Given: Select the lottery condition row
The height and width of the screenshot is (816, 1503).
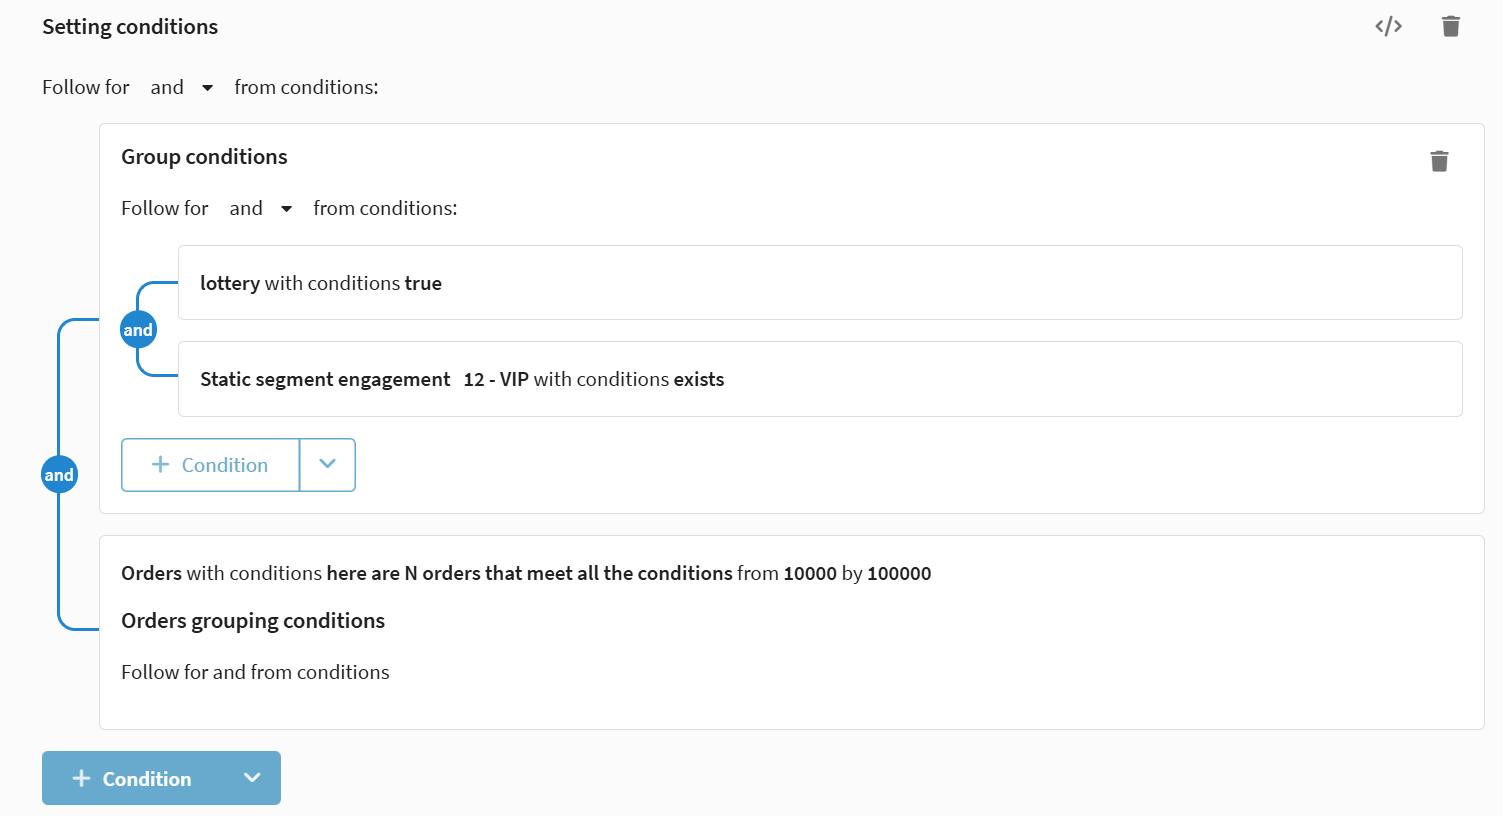Looking at the screenshot, I should click(x=819, y=283).
